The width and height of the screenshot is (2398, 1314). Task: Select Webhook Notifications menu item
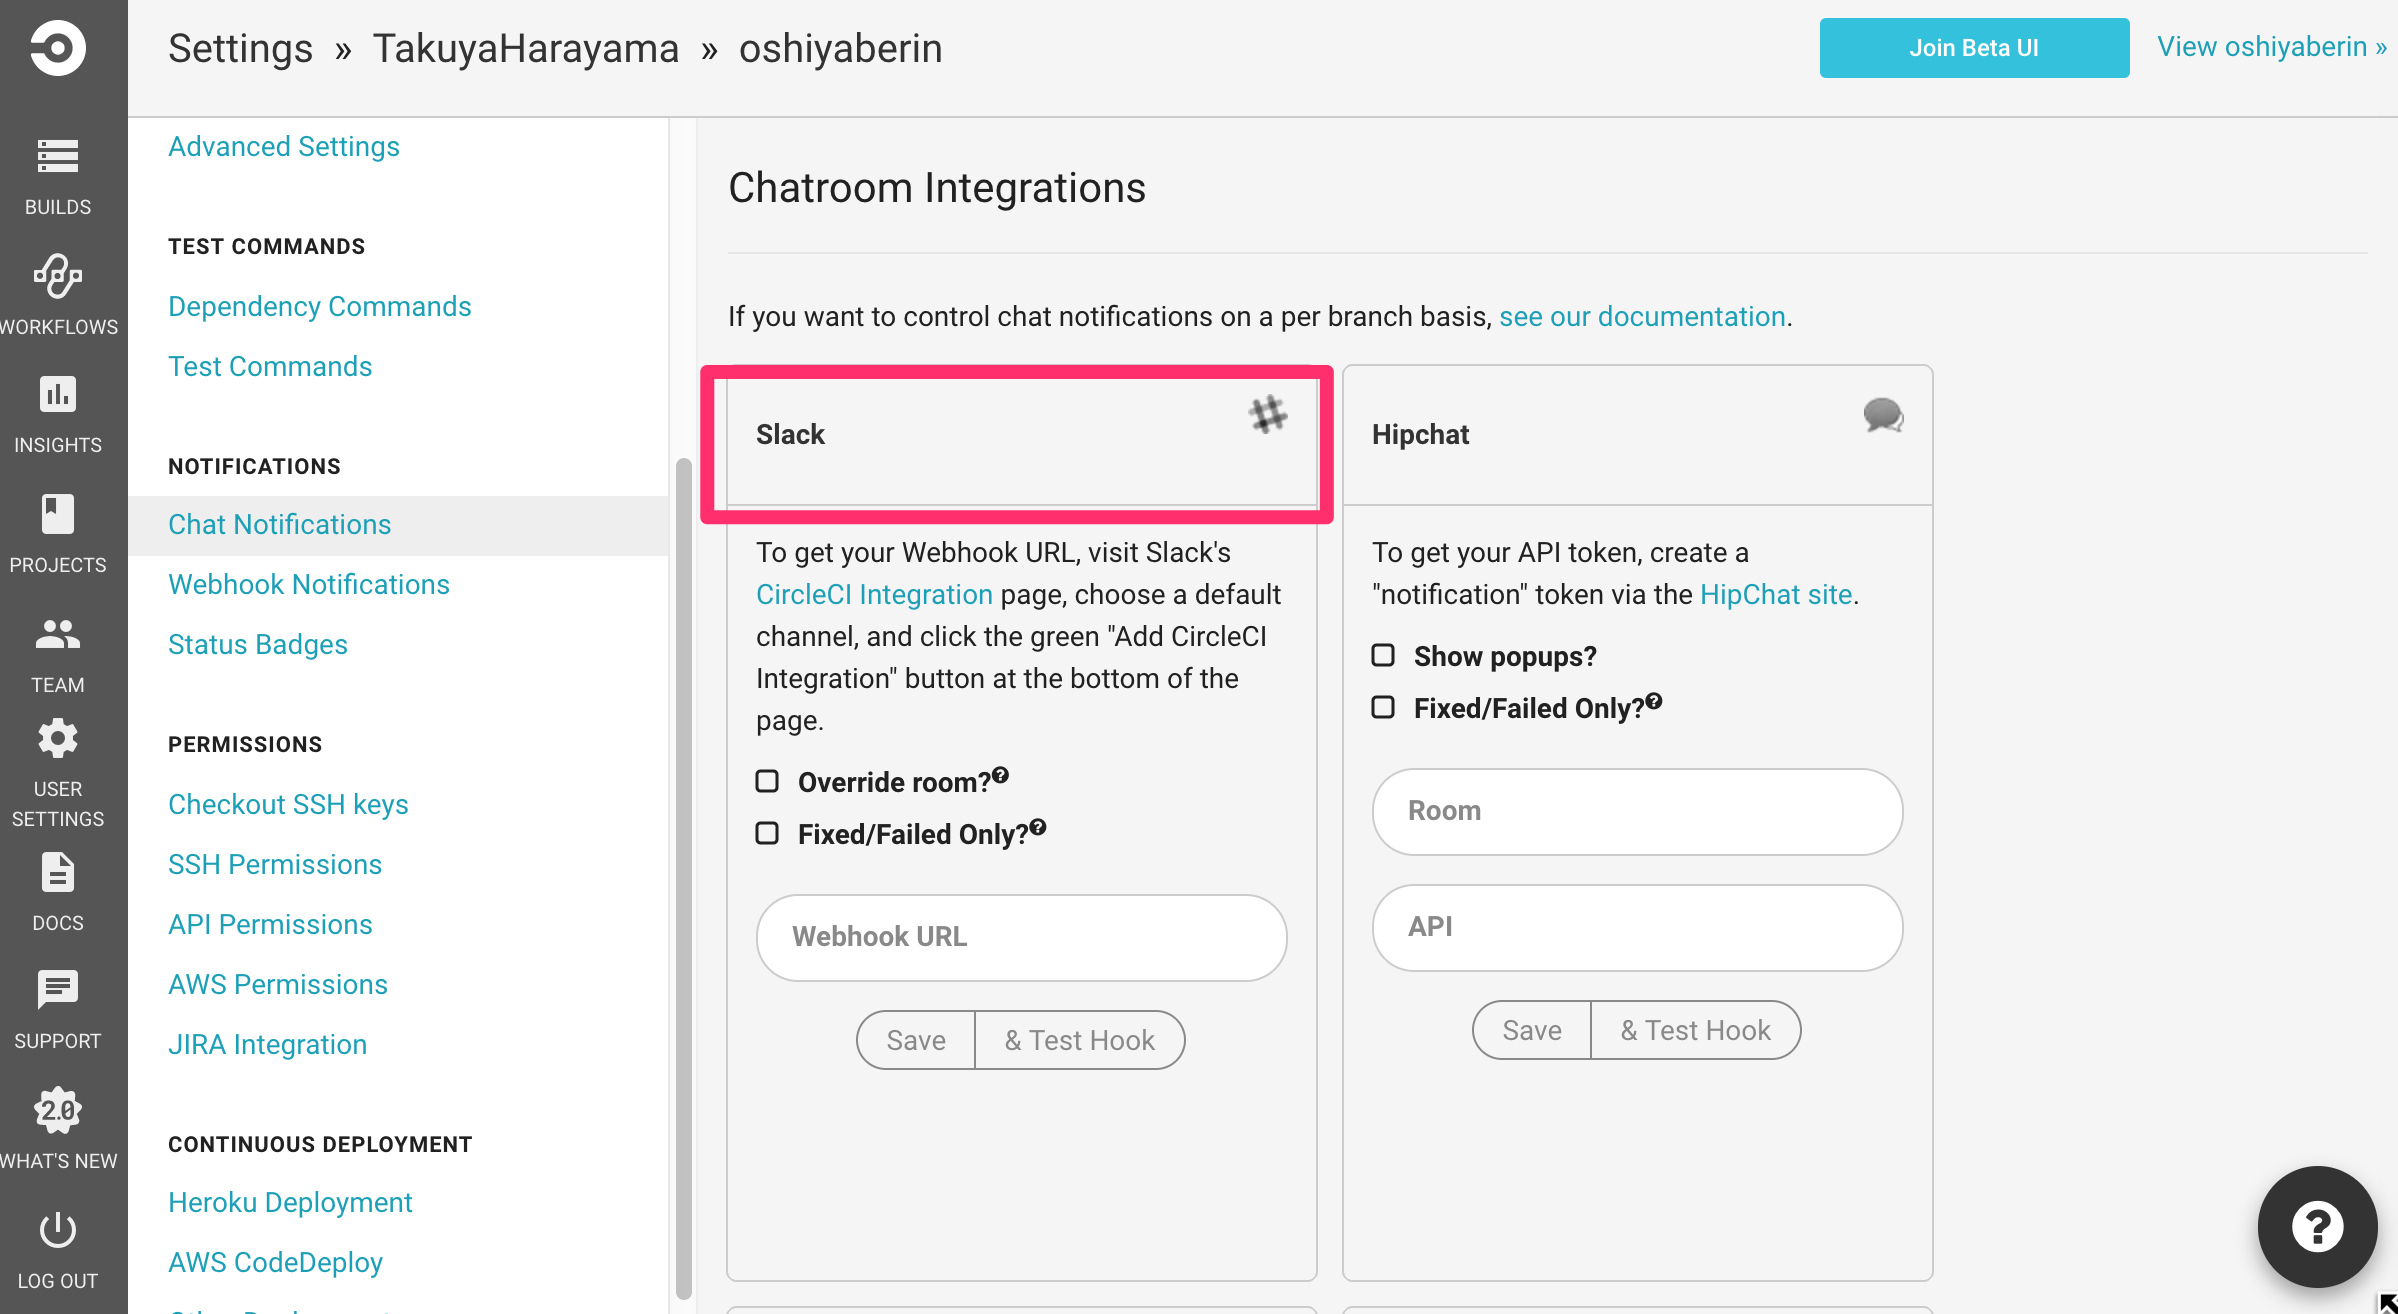pos(309,583)
